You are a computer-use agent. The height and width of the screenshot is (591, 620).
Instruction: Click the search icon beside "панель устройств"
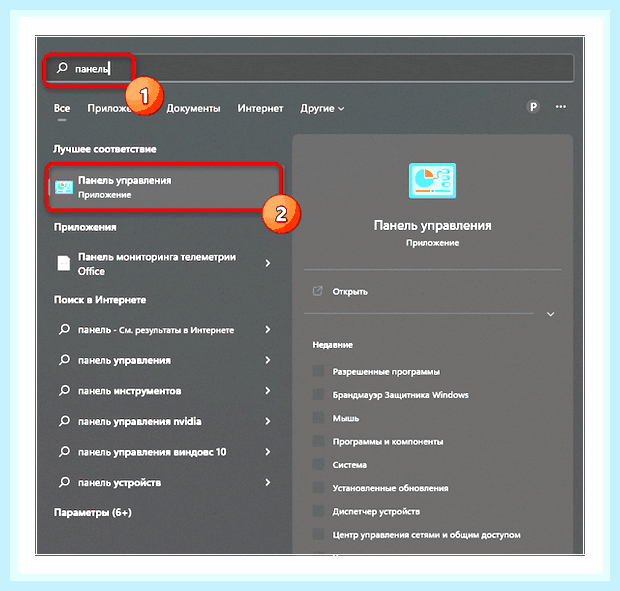pos(64,482)
